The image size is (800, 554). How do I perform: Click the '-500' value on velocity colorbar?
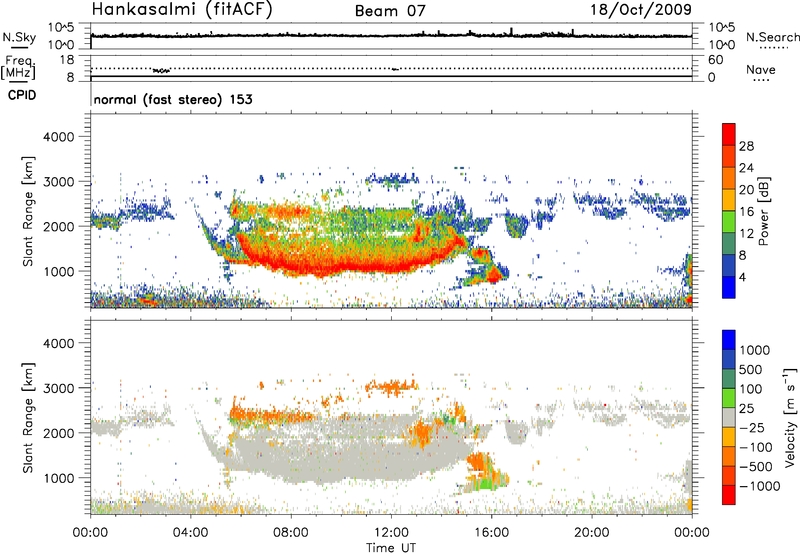[756, 466]
